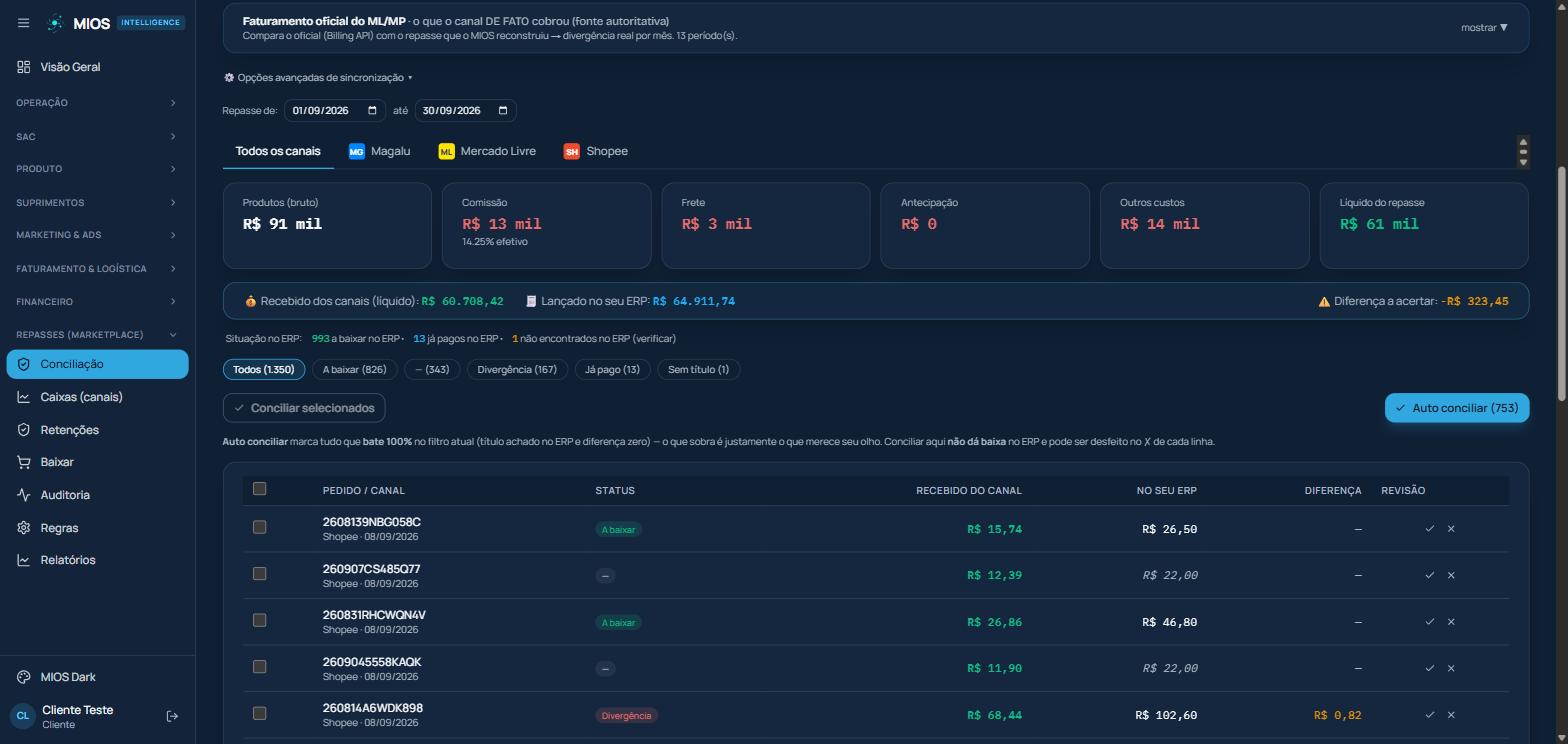Screen dimensions: 1568x744
Task: Click the logout icon beside Cliente Teste
Action: point(172,716)
